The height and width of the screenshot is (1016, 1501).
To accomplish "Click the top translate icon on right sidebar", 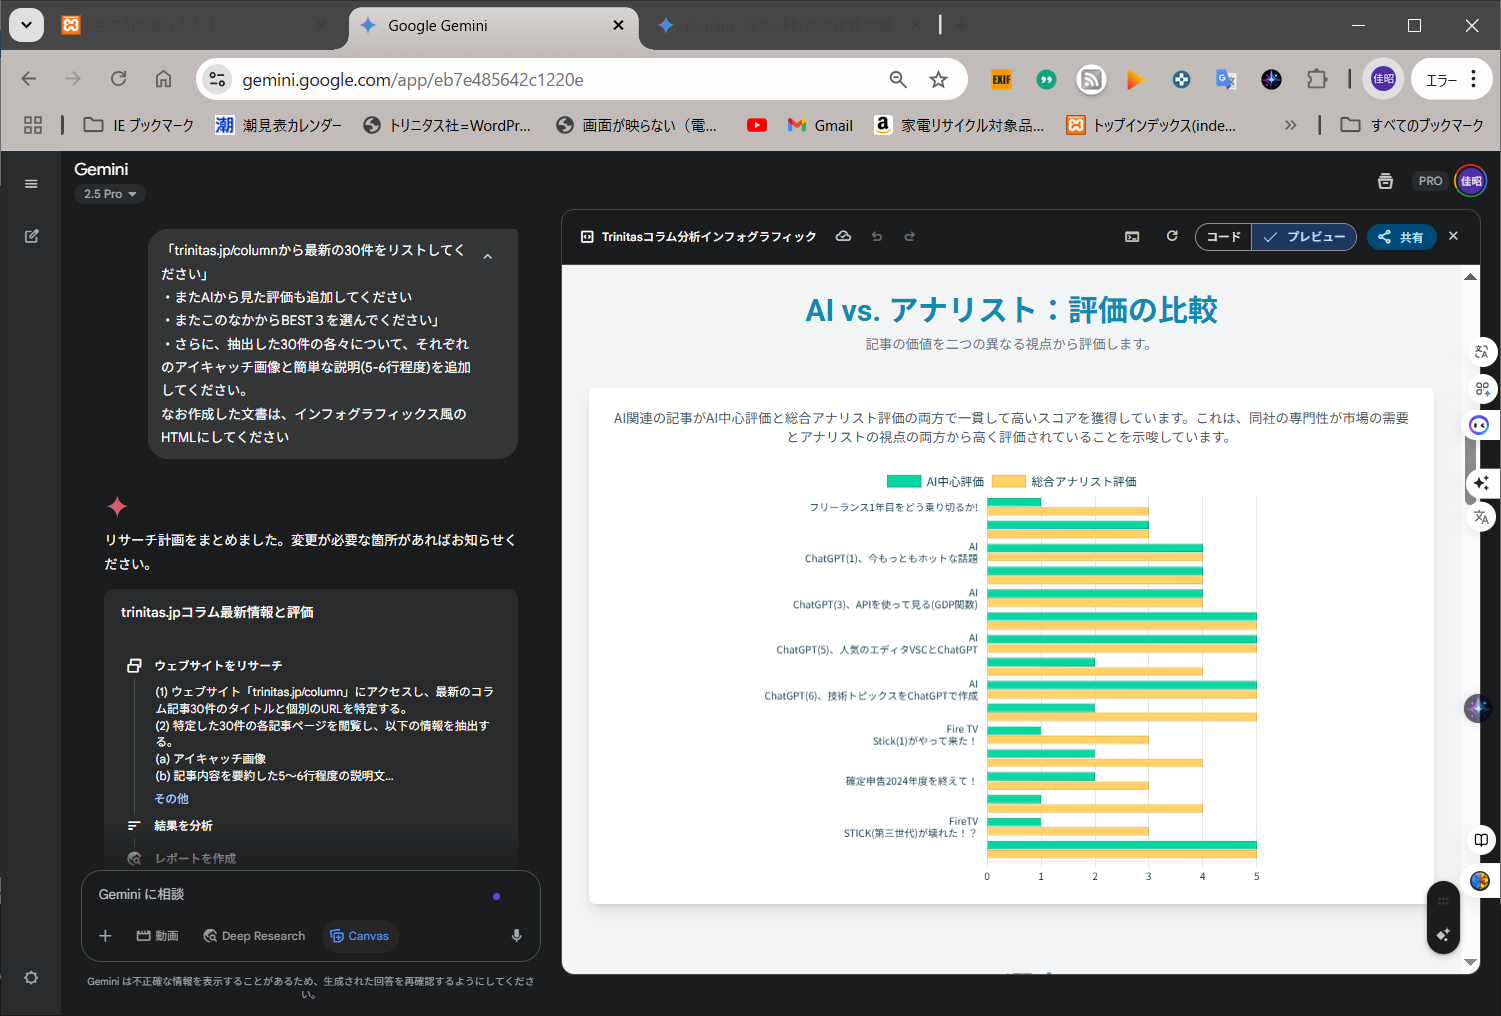I will [x=1481, y=352].
